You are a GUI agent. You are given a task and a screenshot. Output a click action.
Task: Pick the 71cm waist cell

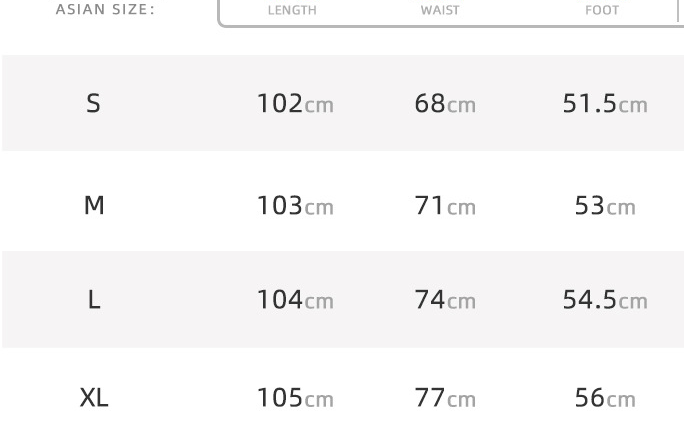(445, 205)
